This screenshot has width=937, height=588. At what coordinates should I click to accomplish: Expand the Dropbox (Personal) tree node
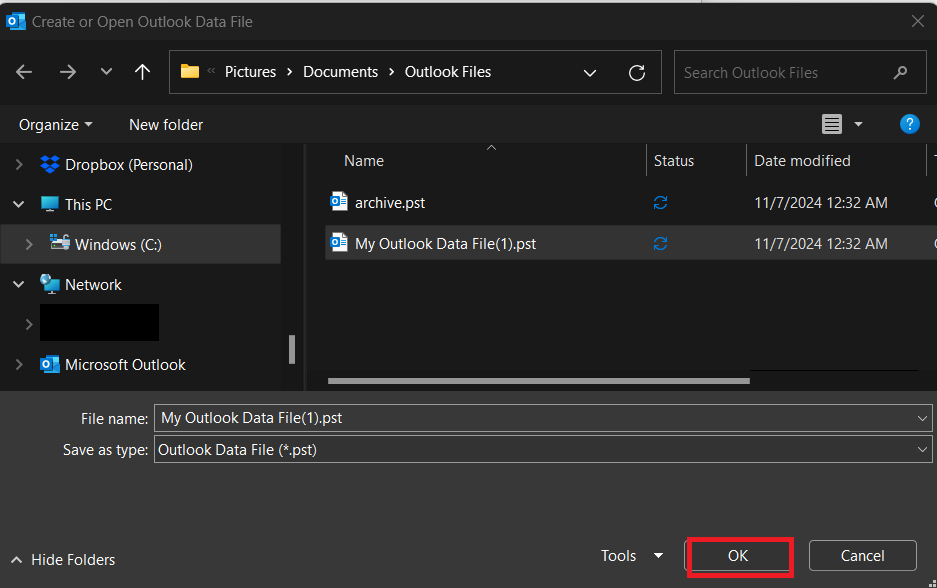coord(19,164)
